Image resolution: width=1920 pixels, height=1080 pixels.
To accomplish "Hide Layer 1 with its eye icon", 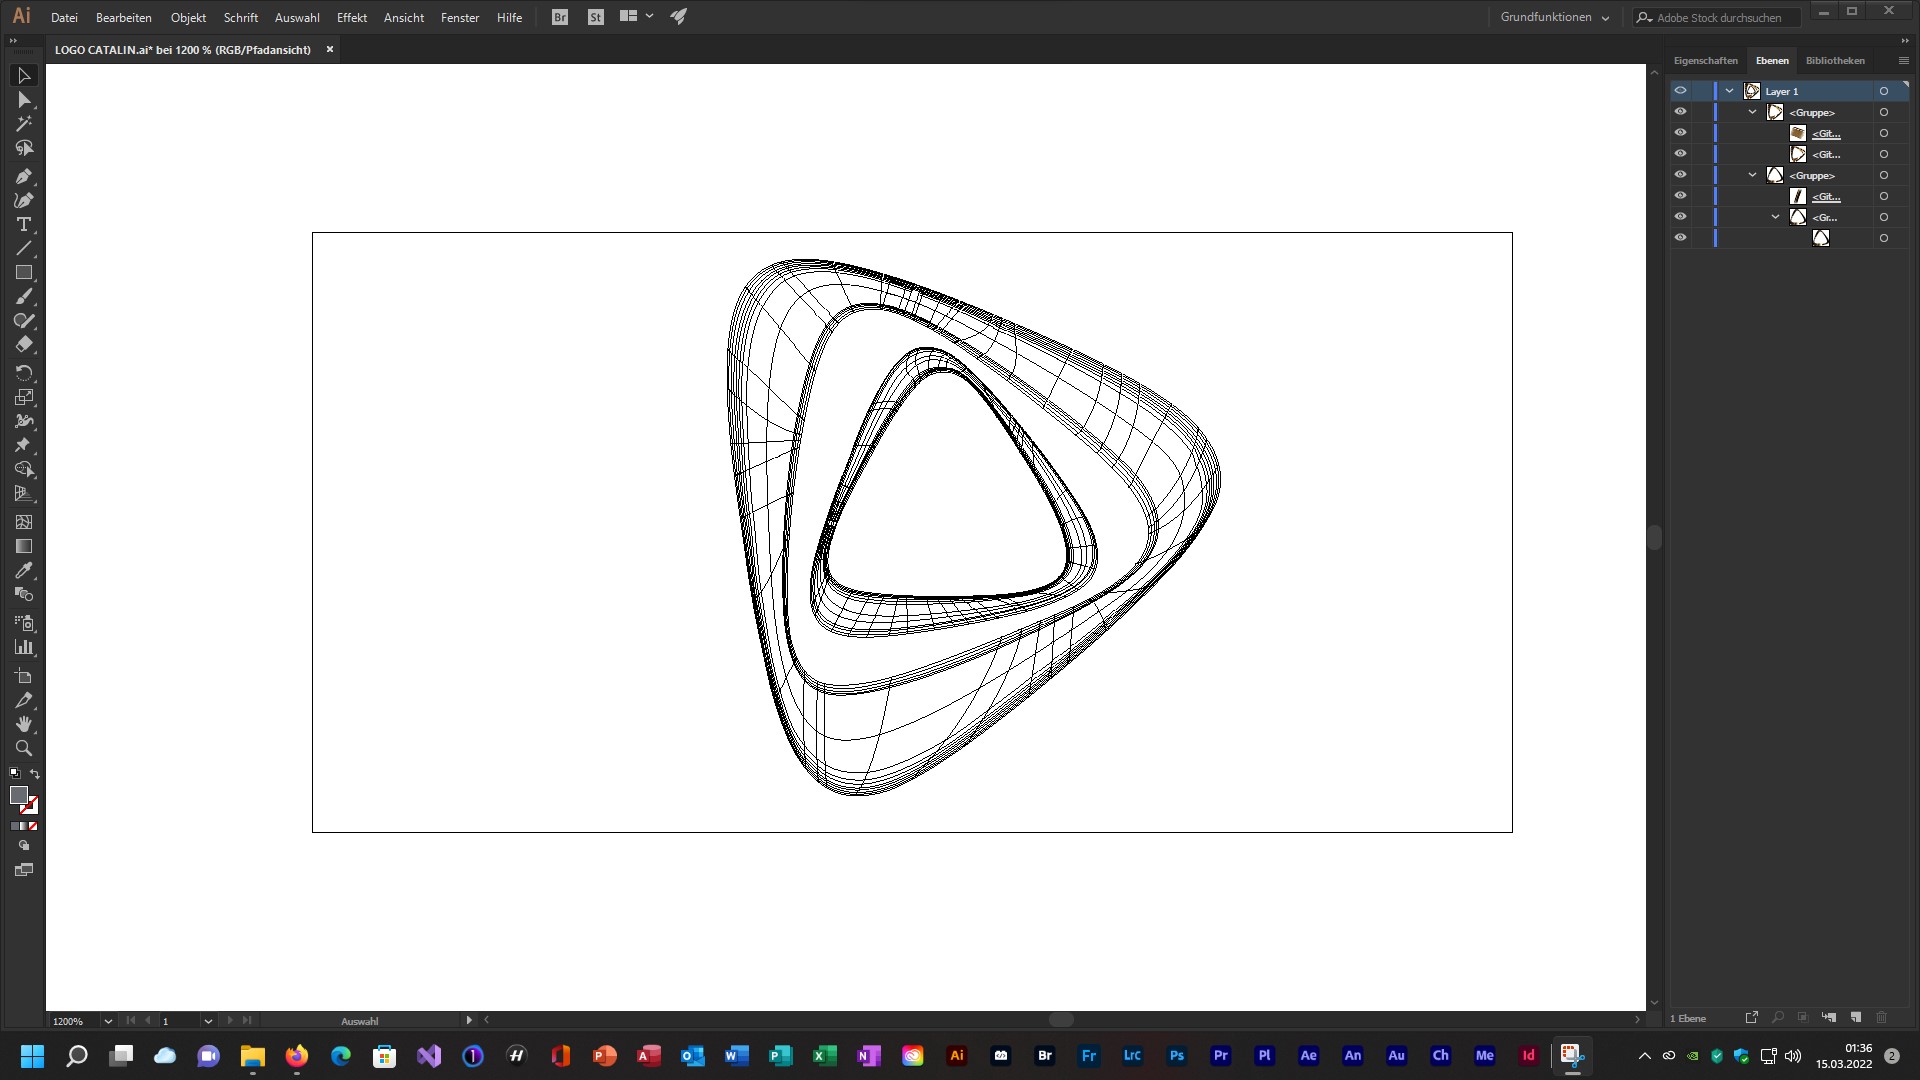I will tap(1680, 91).
